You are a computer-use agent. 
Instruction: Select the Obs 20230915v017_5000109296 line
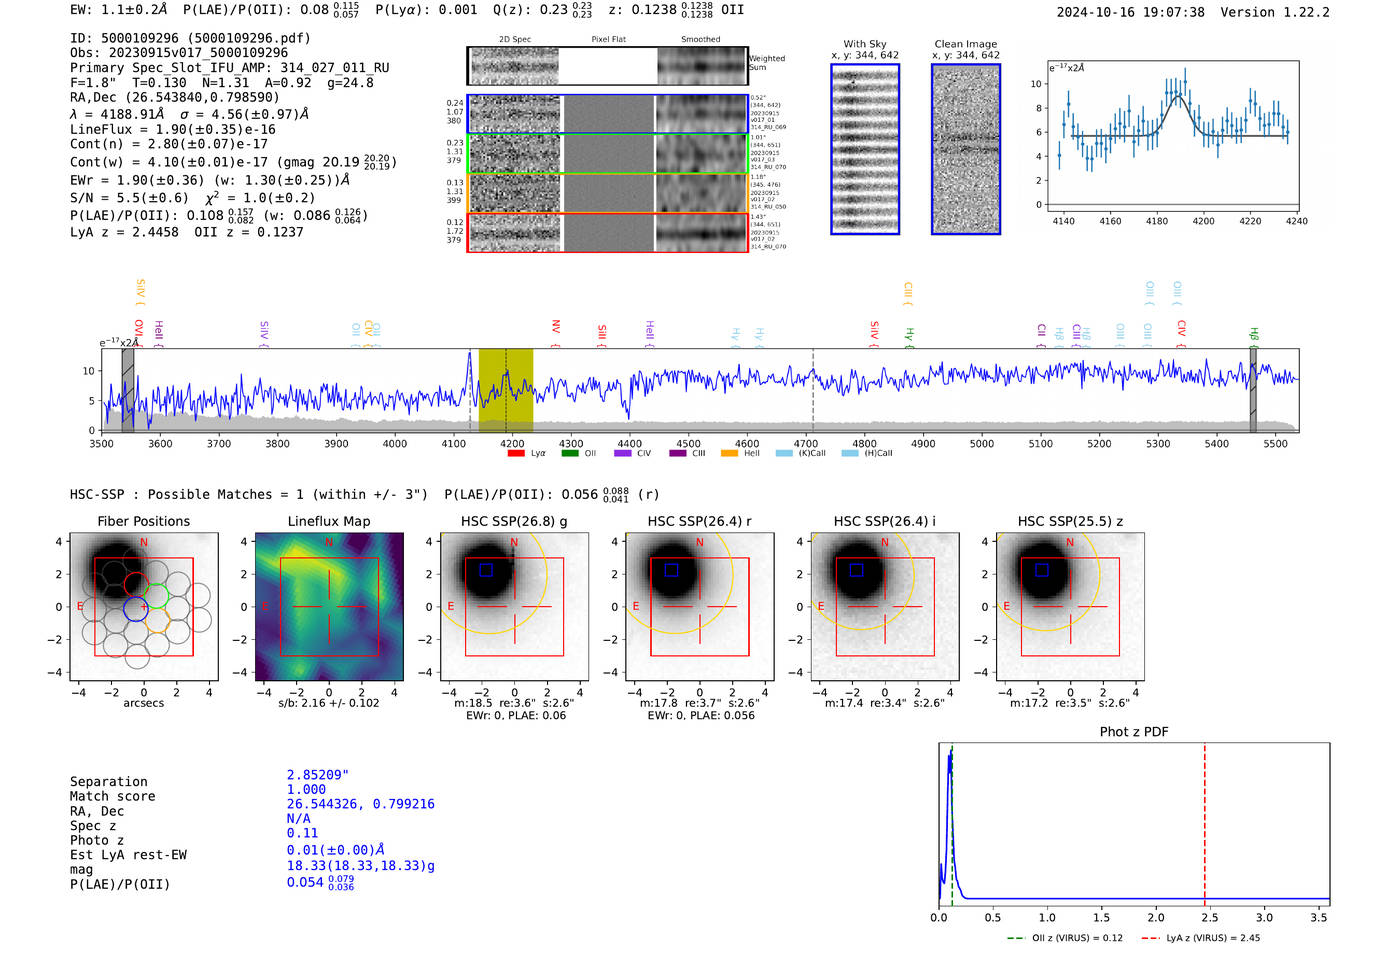pos(179,52)
